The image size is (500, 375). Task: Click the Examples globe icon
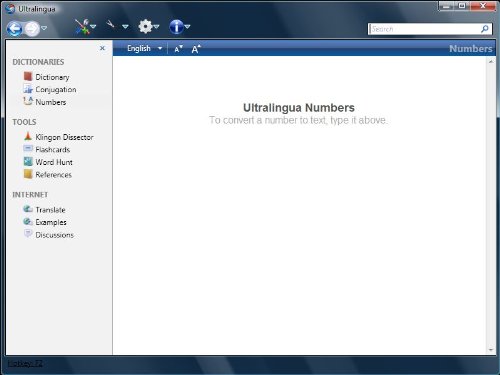tap(28, 221)
